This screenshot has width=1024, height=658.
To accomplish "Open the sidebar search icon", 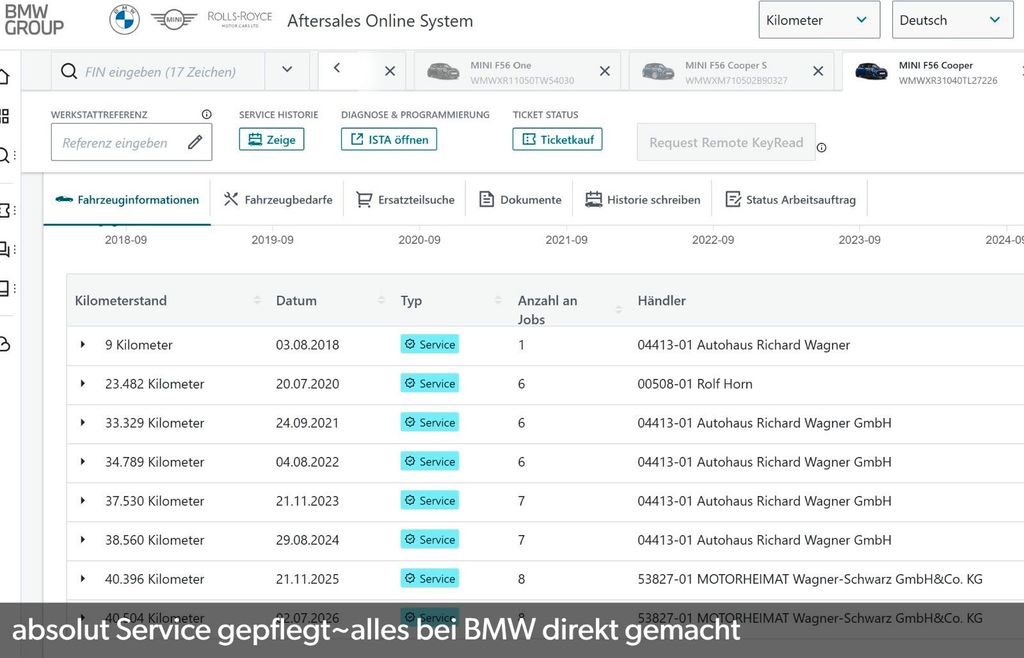I will coord(4,155).
